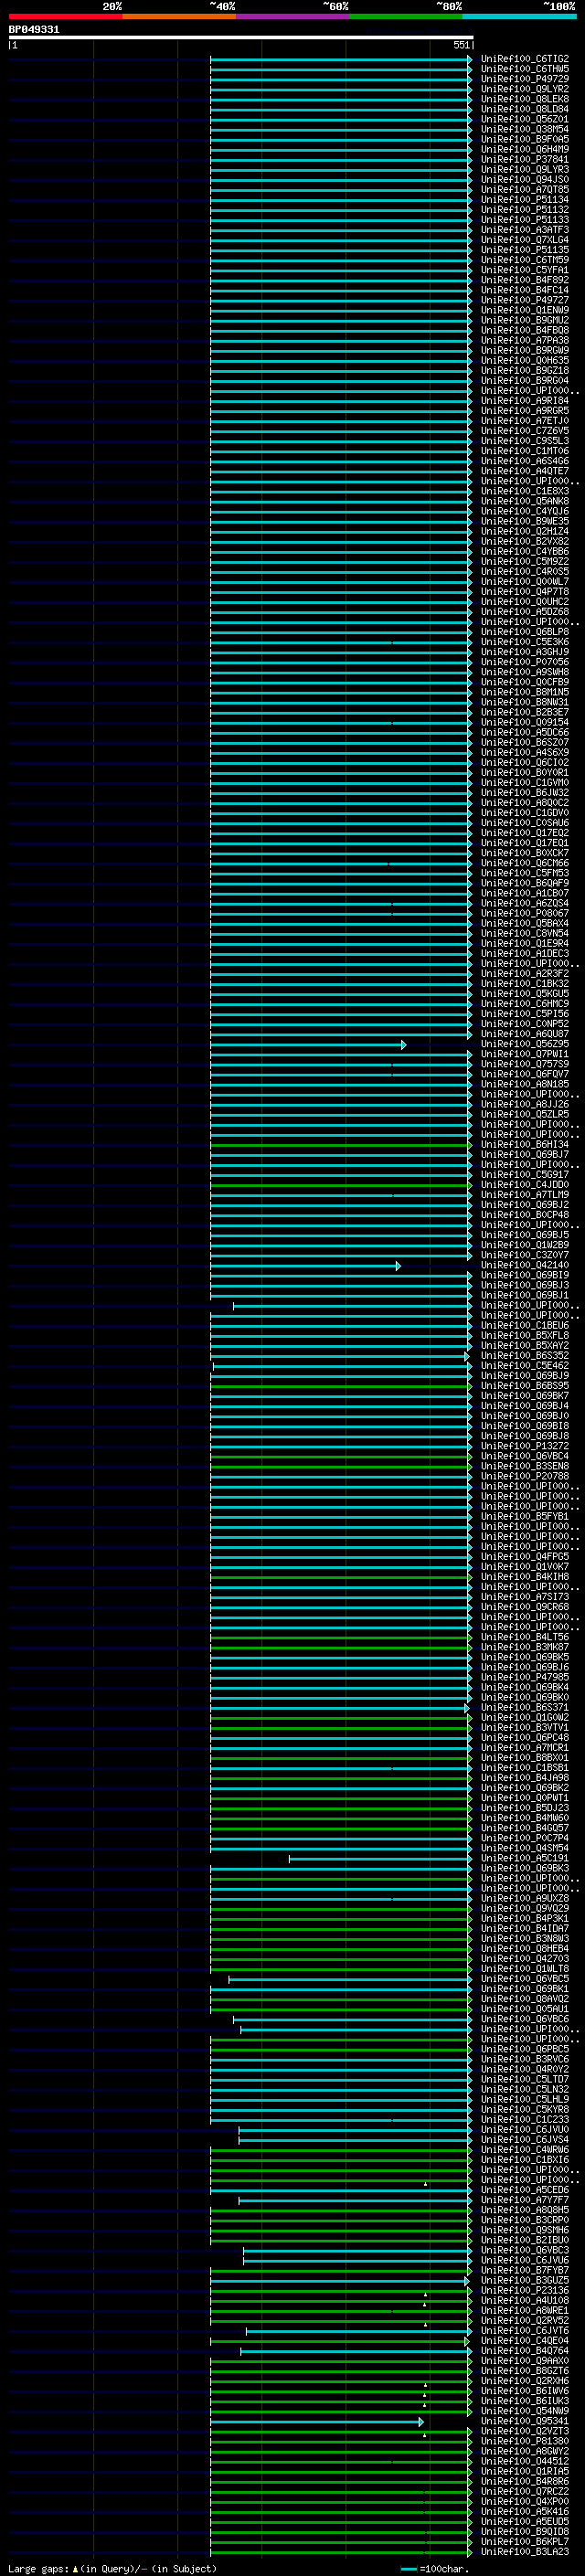This screenshot has height=2576, width=585.
Task: Select the UniRef100_Q6FQV7 label
Action: [x=525, y=1074]
